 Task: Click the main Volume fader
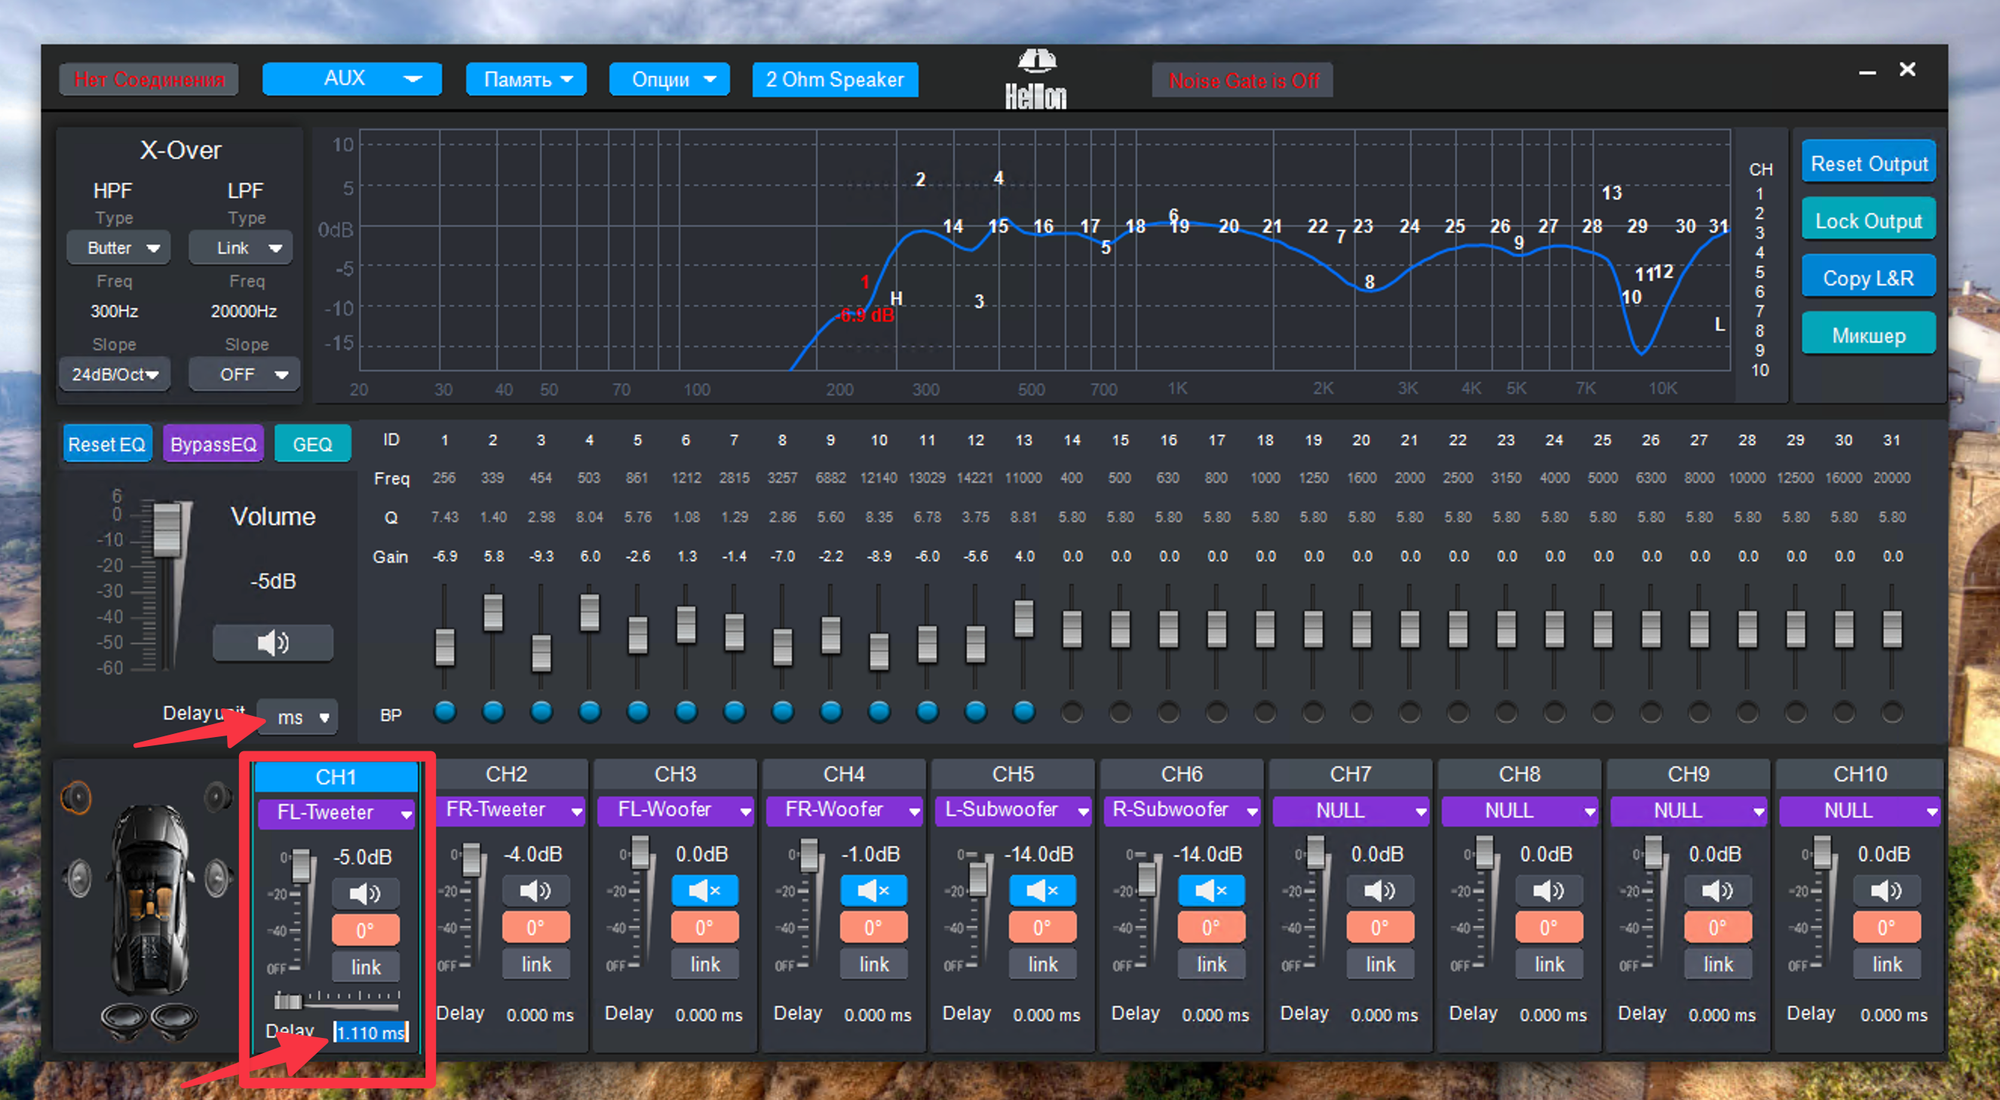pos(166,528)
